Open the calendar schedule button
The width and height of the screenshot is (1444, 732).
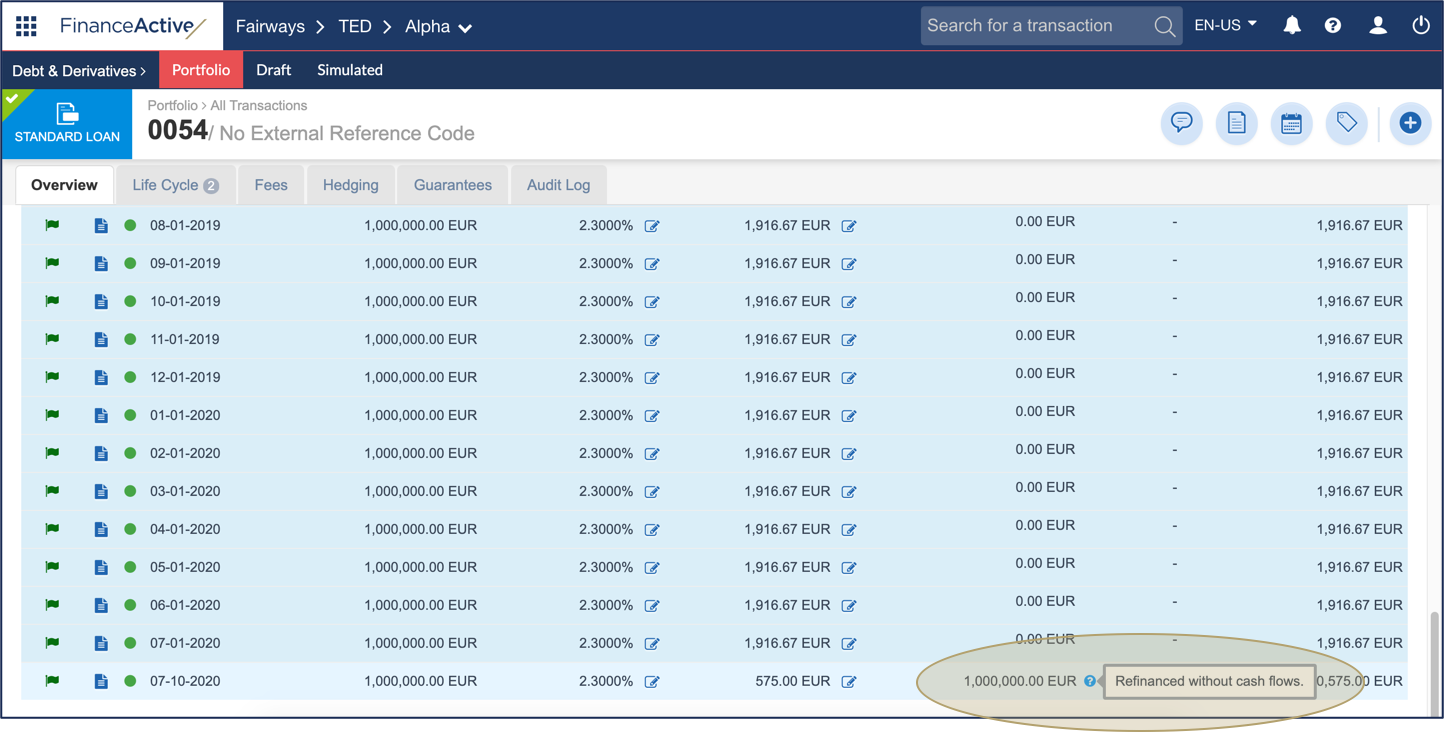[1292, 123]
